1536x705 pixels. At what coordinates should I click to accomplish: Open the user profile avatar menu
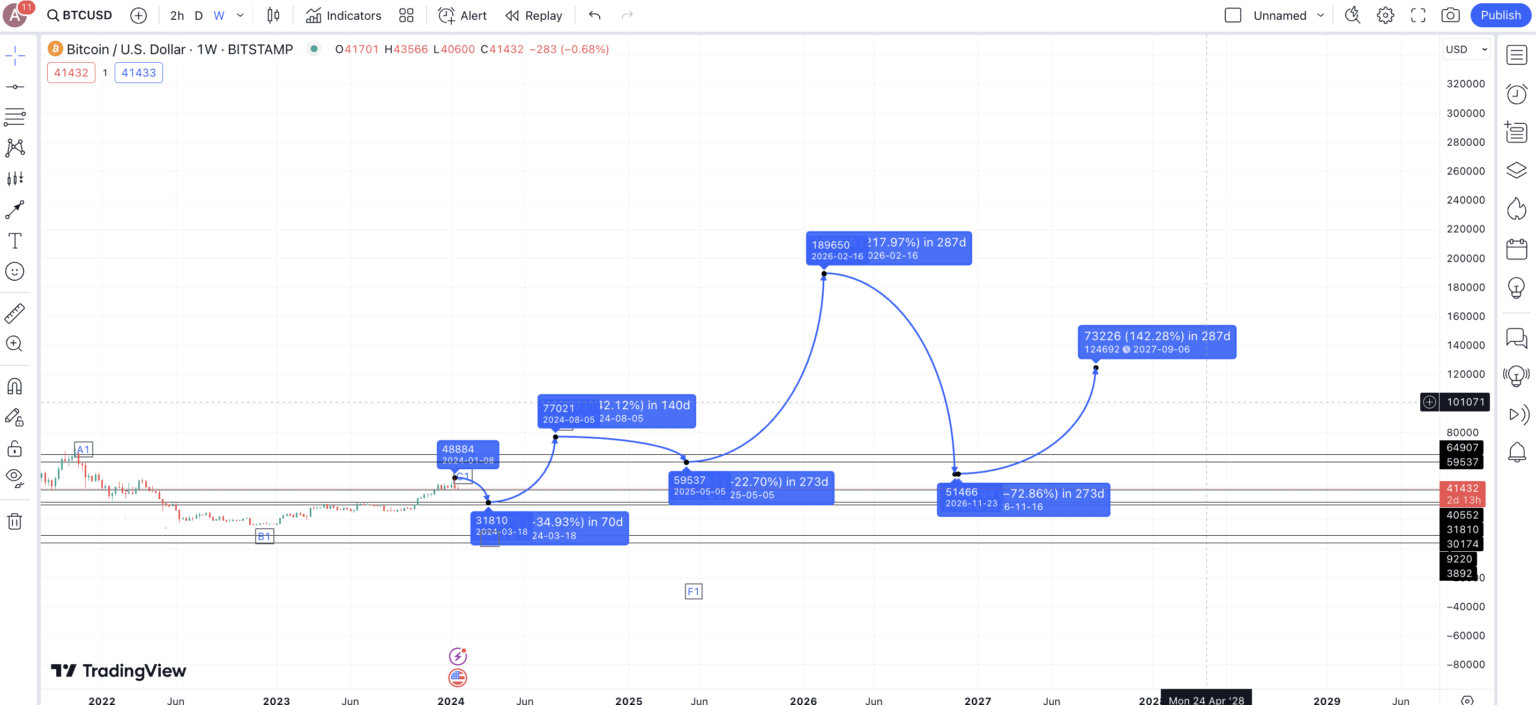tap(17, 14)
